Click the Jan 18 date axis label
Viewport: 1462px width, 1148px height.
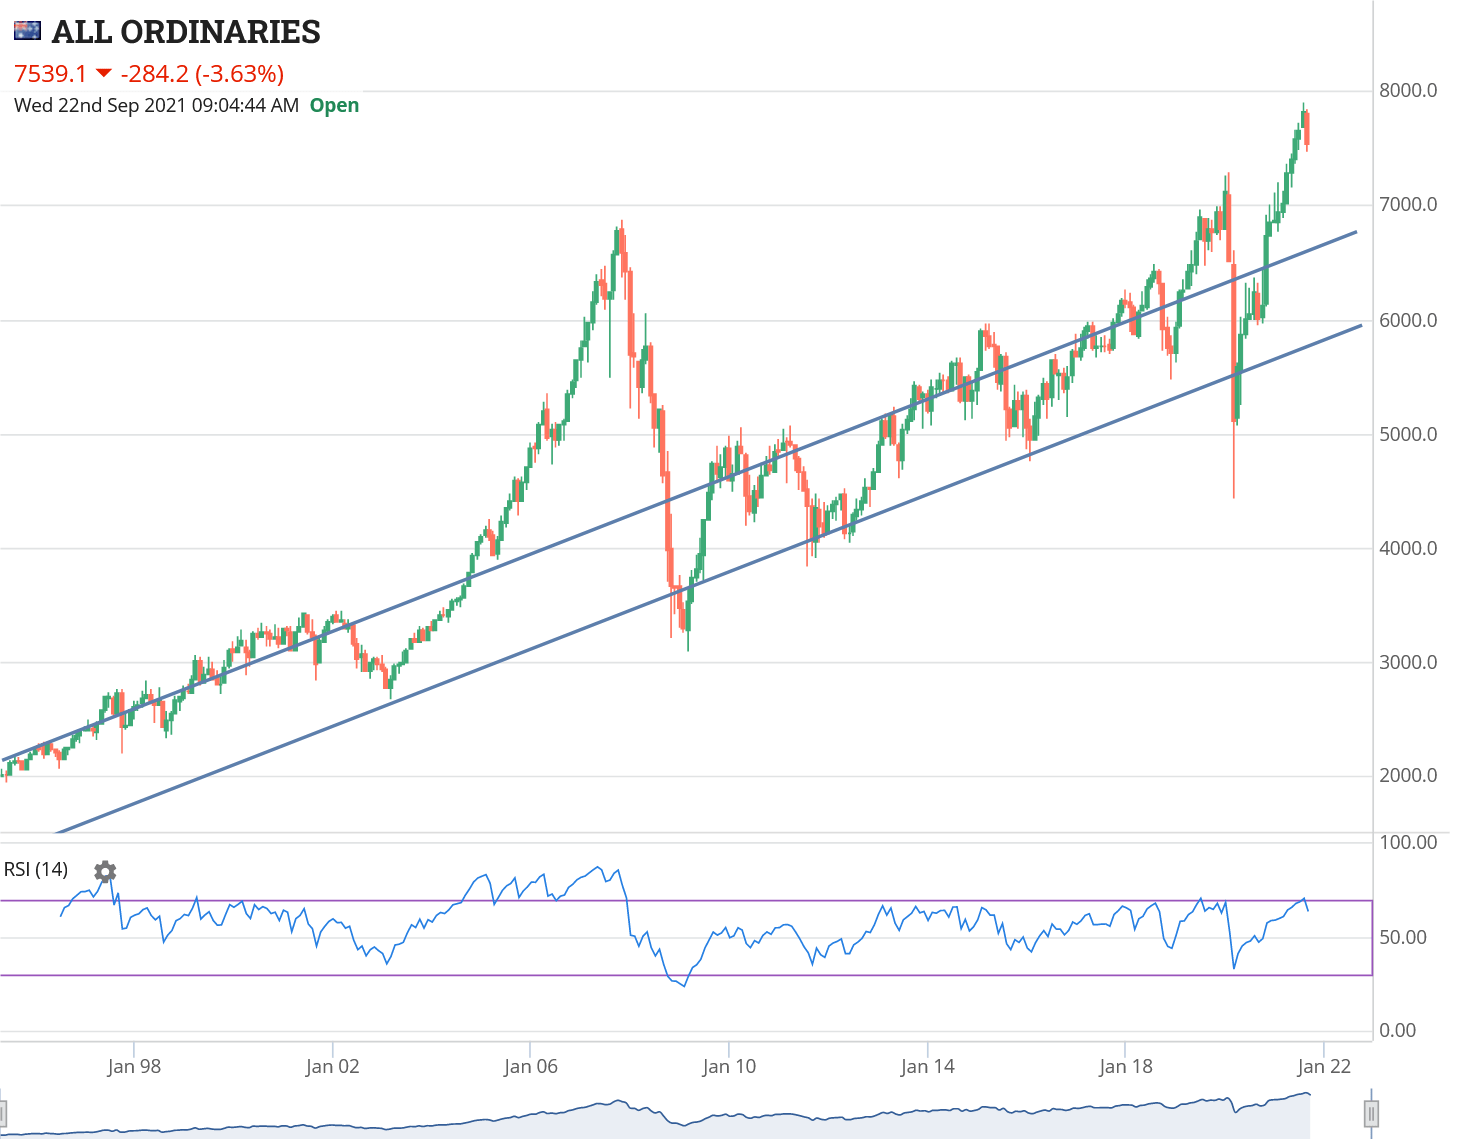point(1126,1067)
